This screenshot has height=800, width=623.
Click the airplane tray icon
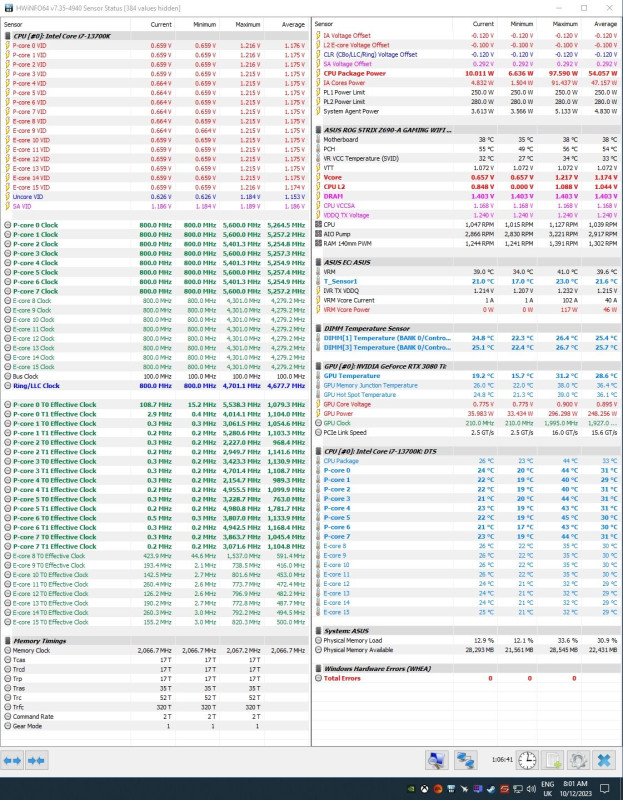pyautogui.click(x=464, y=789)
